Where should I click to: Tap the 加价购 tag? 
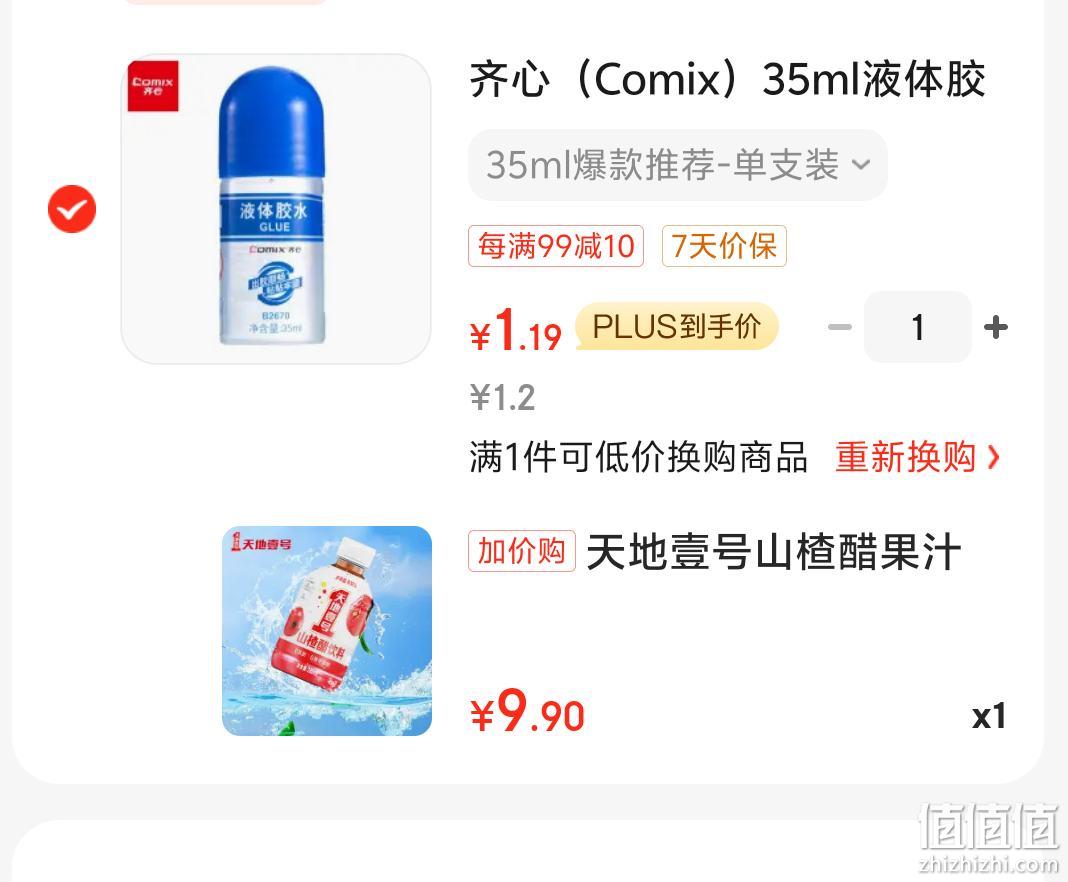click(522, 551)
